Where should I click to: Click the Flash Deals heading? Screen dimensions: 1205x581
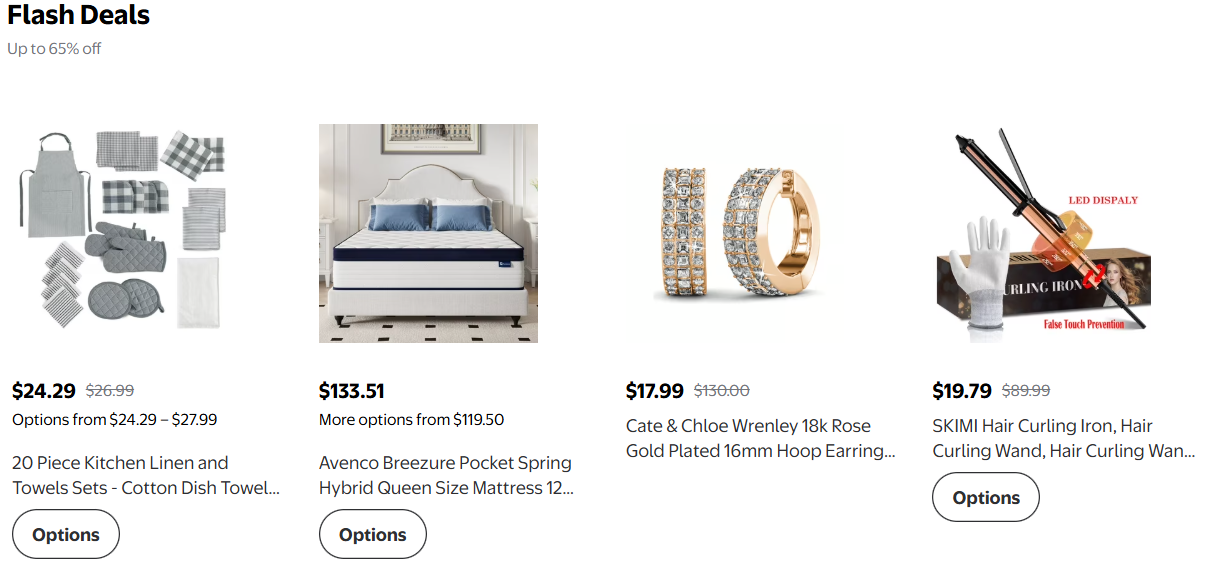point(78,16)
